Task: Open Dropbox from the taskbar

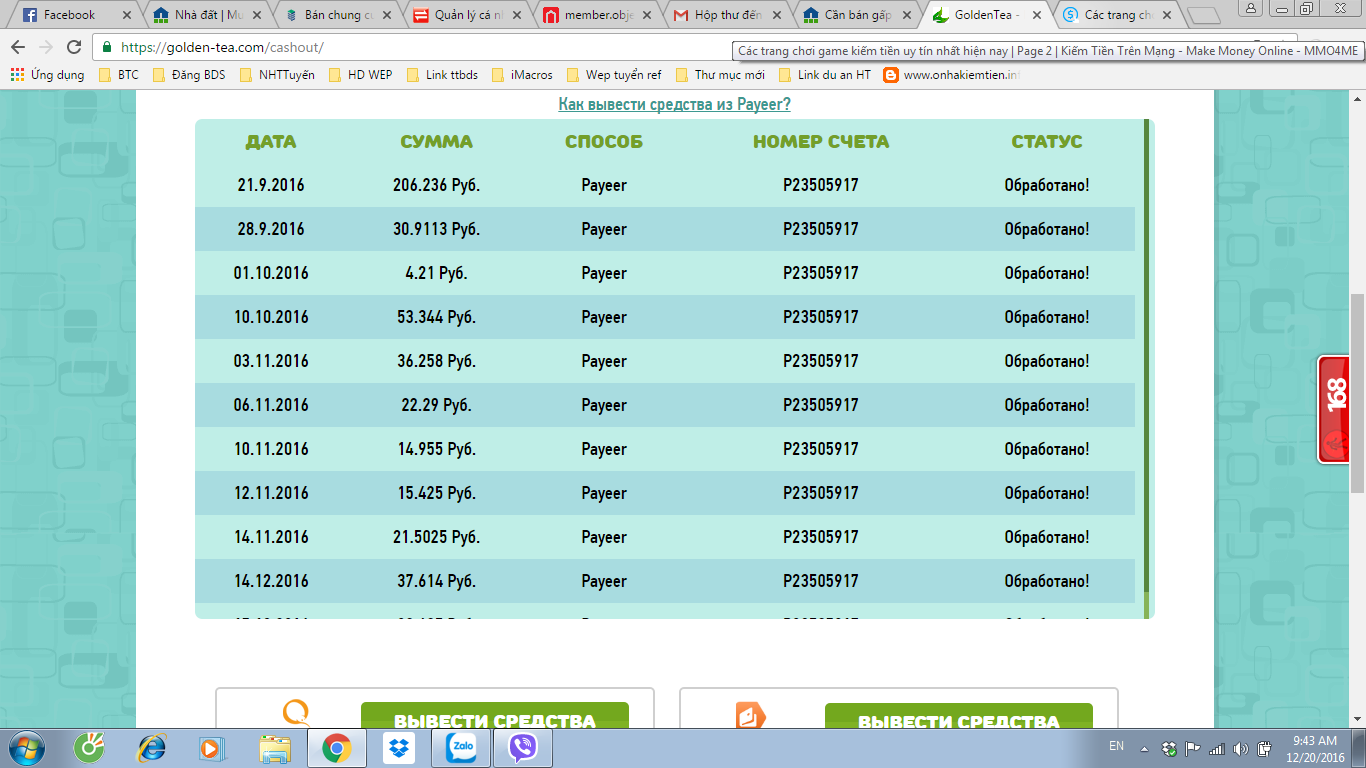Action: click(398, 748)
